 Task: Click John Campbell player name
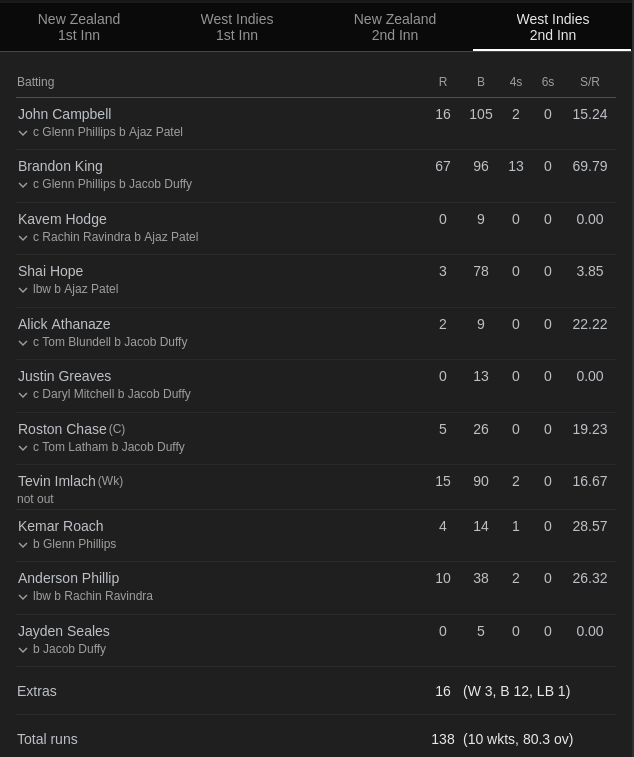point(64,114)
